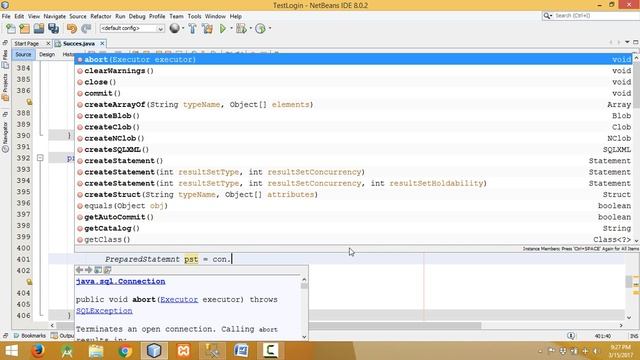The width and height of the screenshot is (640, 360).
Task: Click the Open Project toolbar icon
Action: (39, 29)
